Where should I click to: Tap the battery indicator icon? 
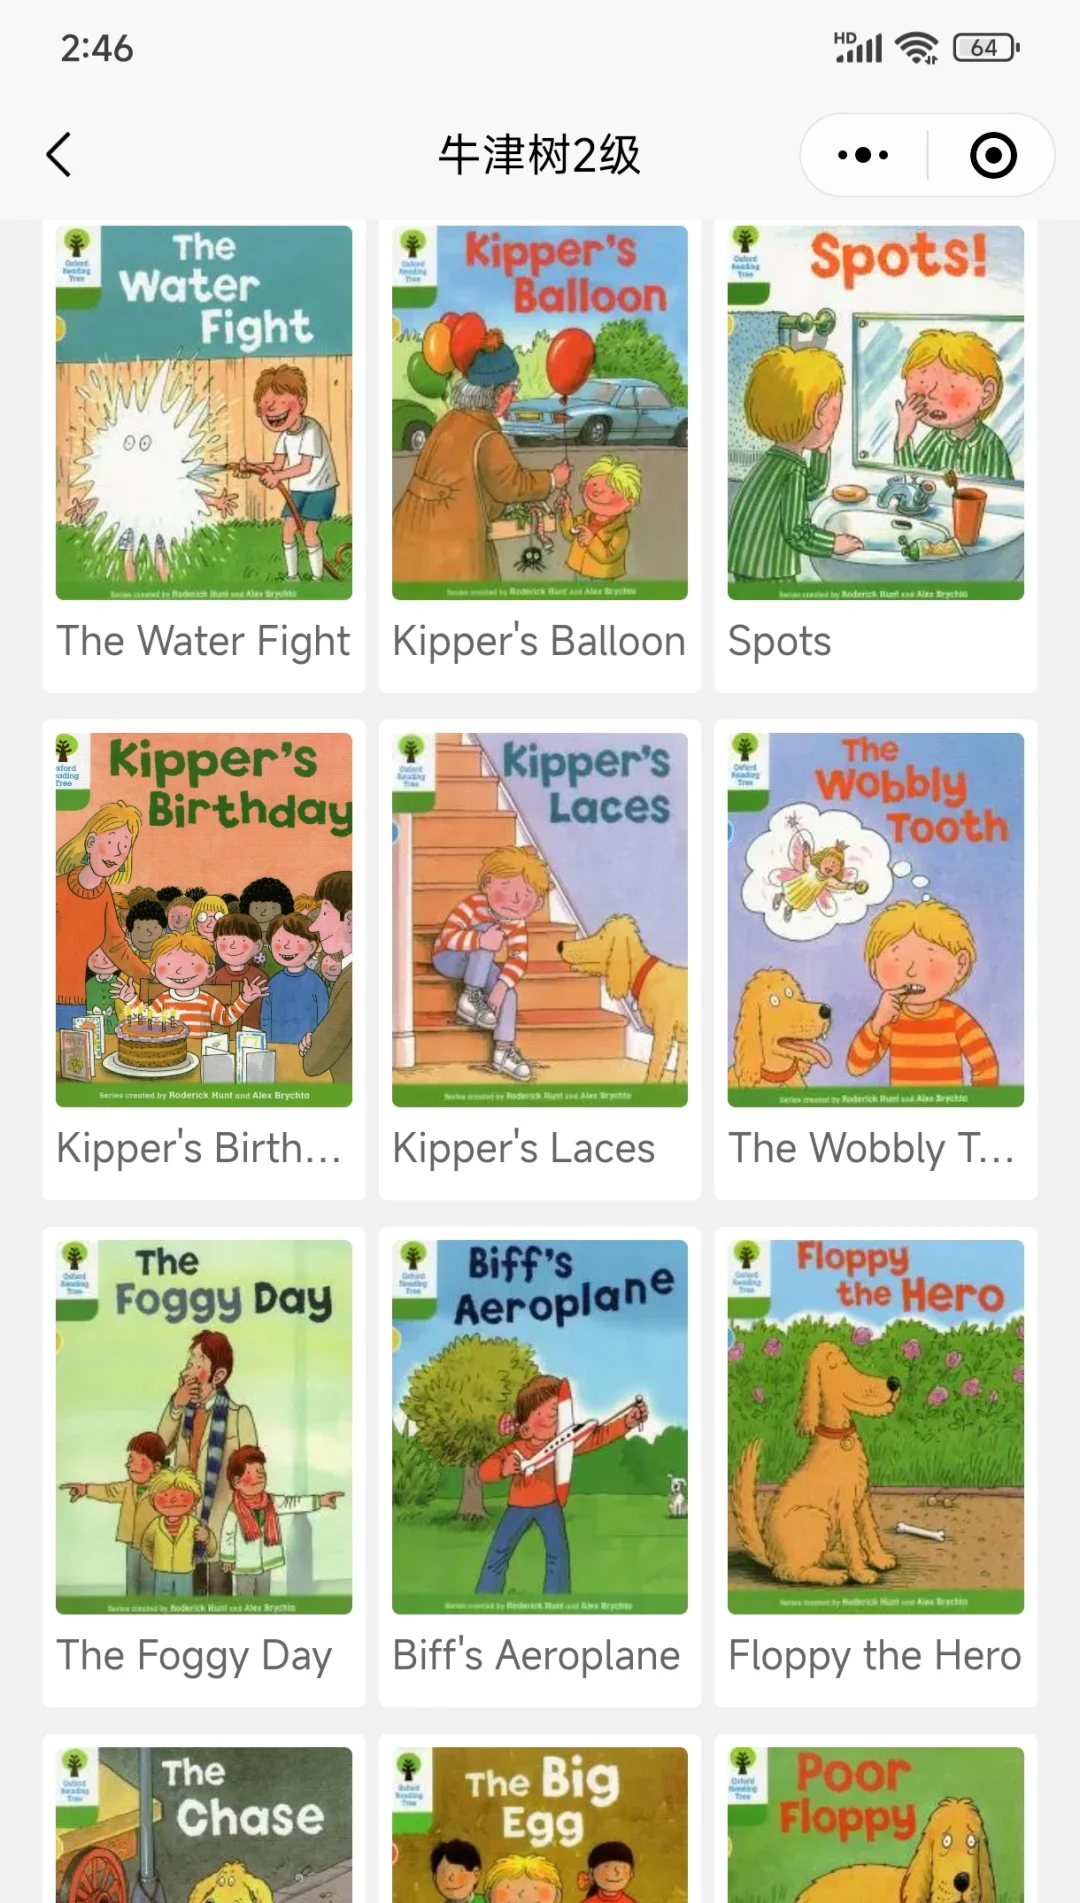click(986, 48)
